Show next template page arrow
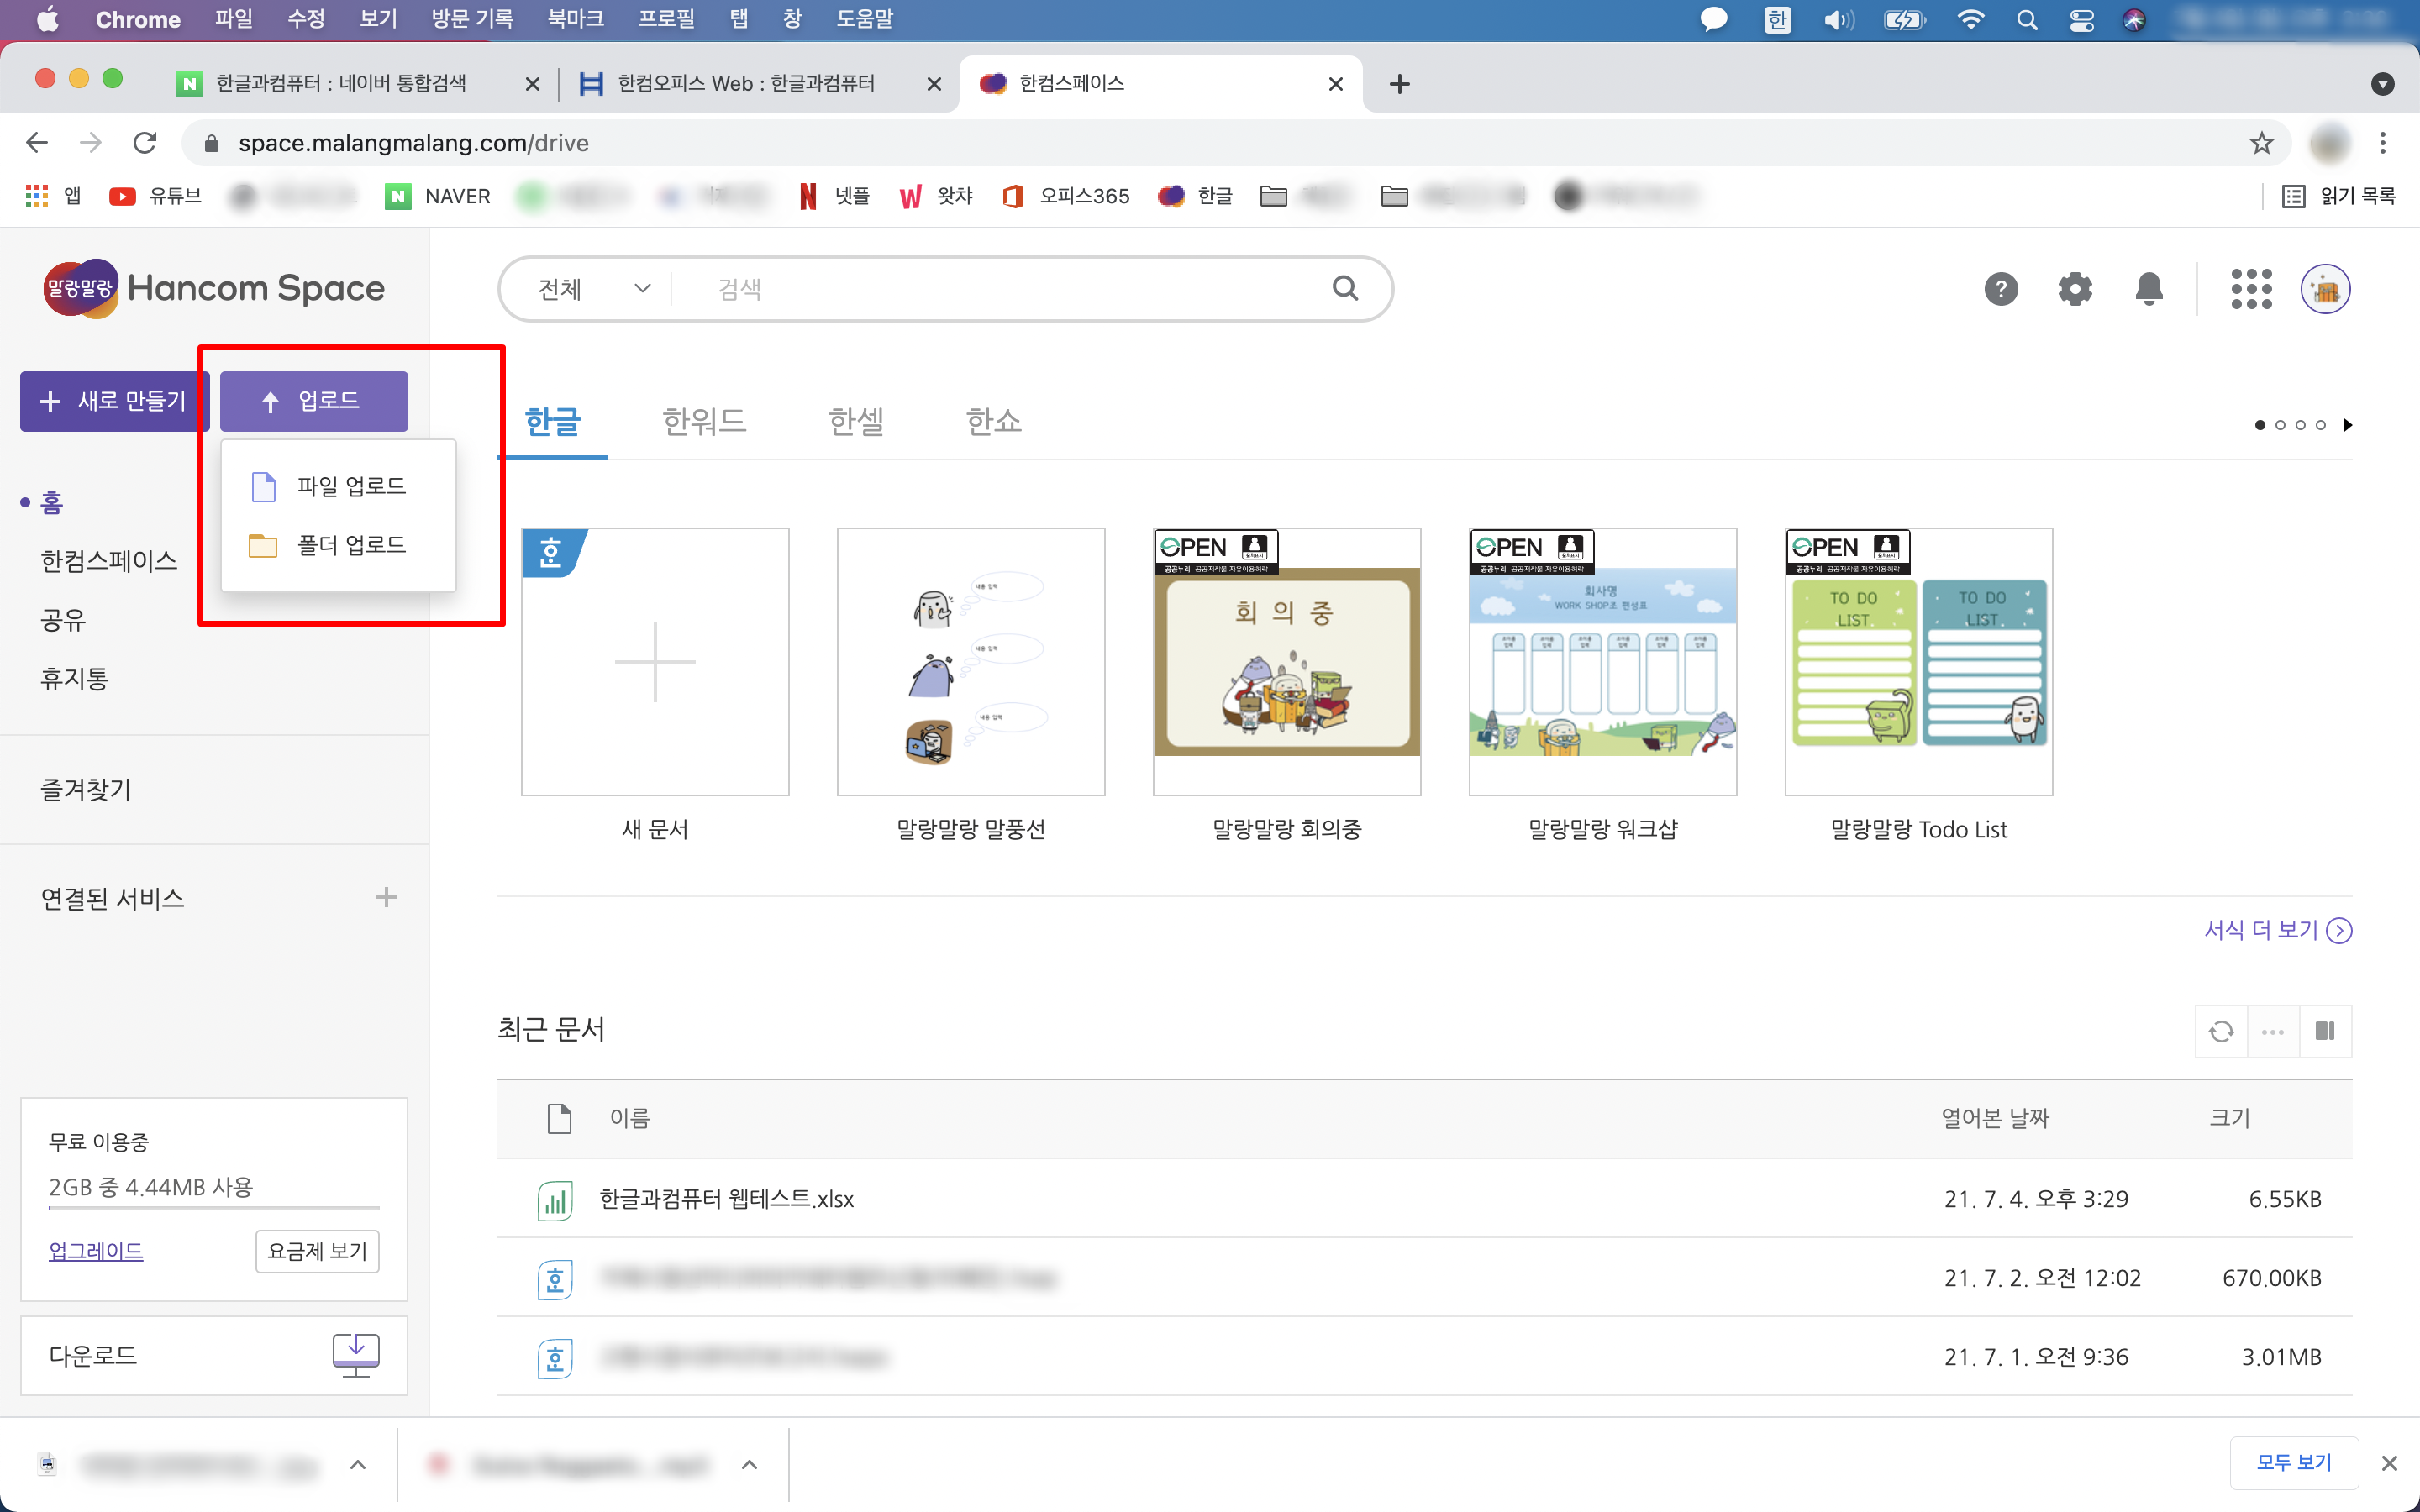The height and width of the screenshot is (1512, 2420). pyautogui.click(x=2348, y=425)
